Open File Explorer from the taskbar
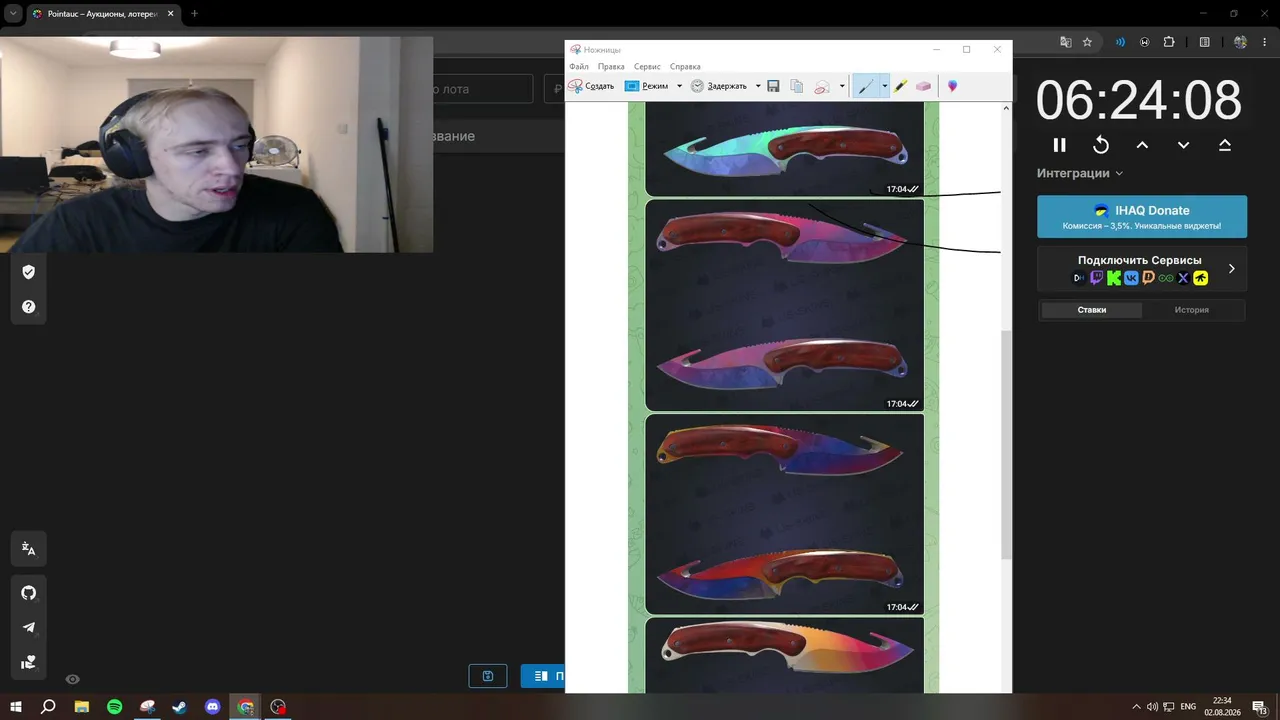This screenshot has width=1280, height=720. click(x=82, y=707)
